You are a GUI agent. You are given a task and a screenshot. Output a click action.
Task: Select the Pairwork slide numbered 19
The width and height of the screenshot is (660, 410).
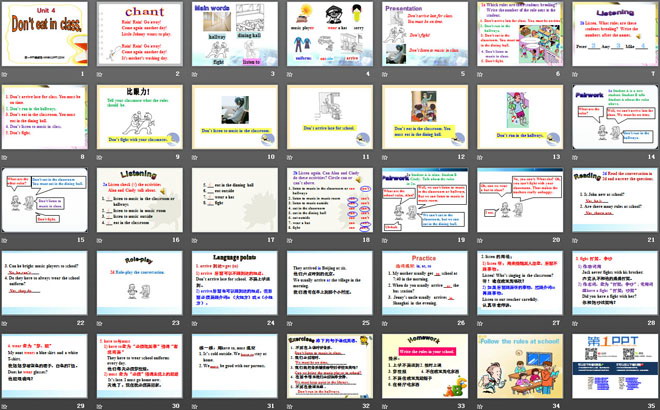tap(425, 200)
